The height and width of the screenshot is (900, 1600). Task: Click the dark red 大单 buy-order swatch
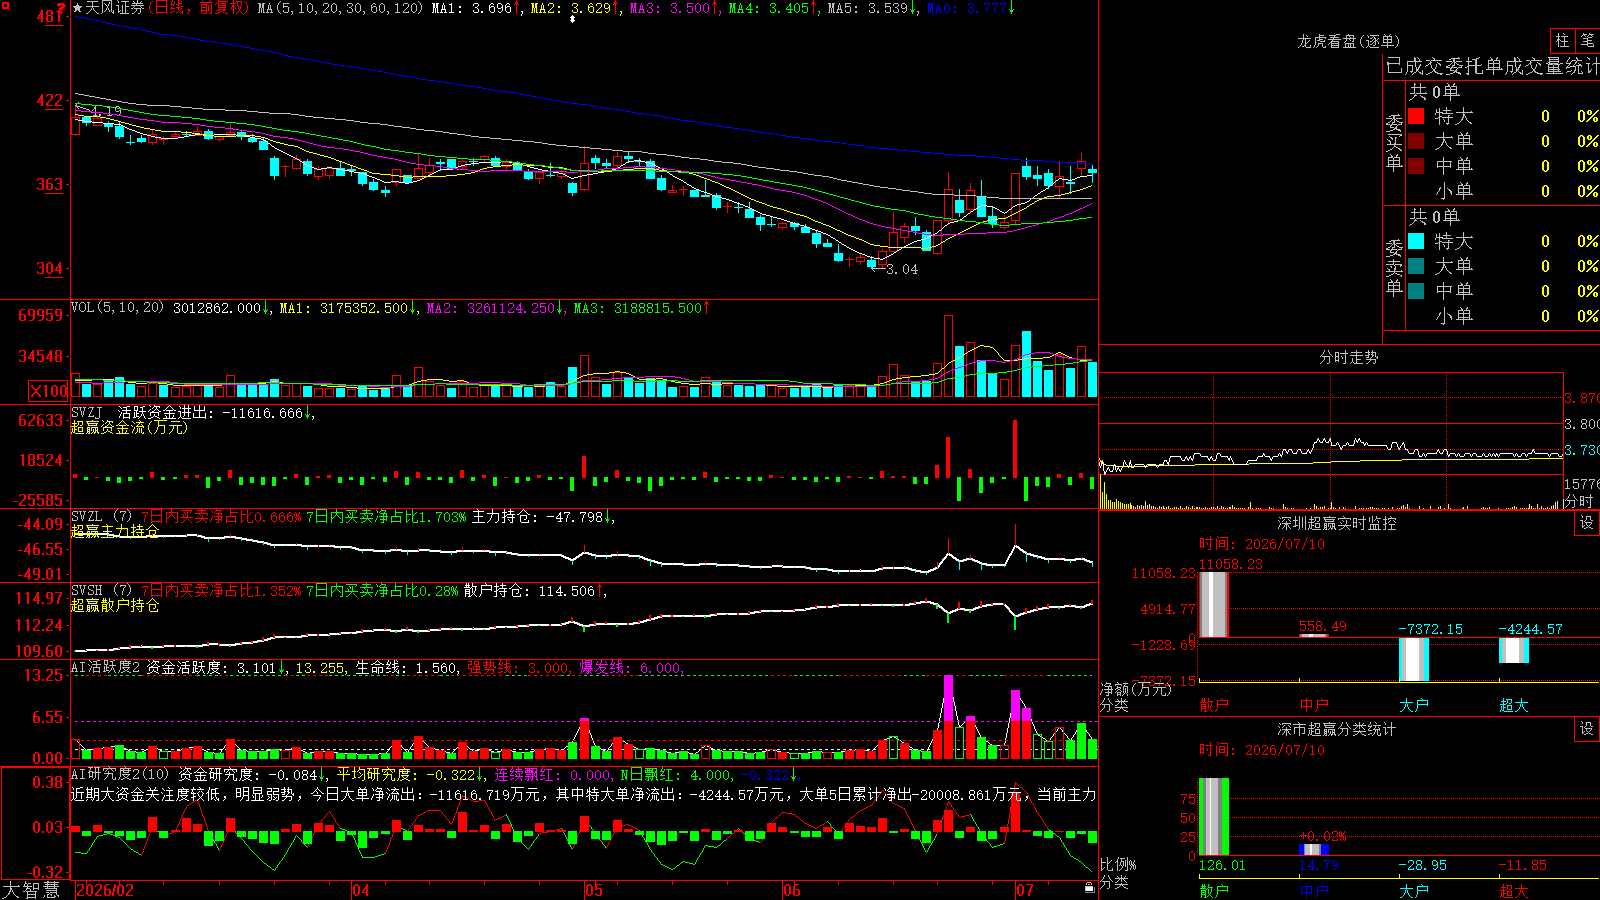click(x=1416, y=141)
